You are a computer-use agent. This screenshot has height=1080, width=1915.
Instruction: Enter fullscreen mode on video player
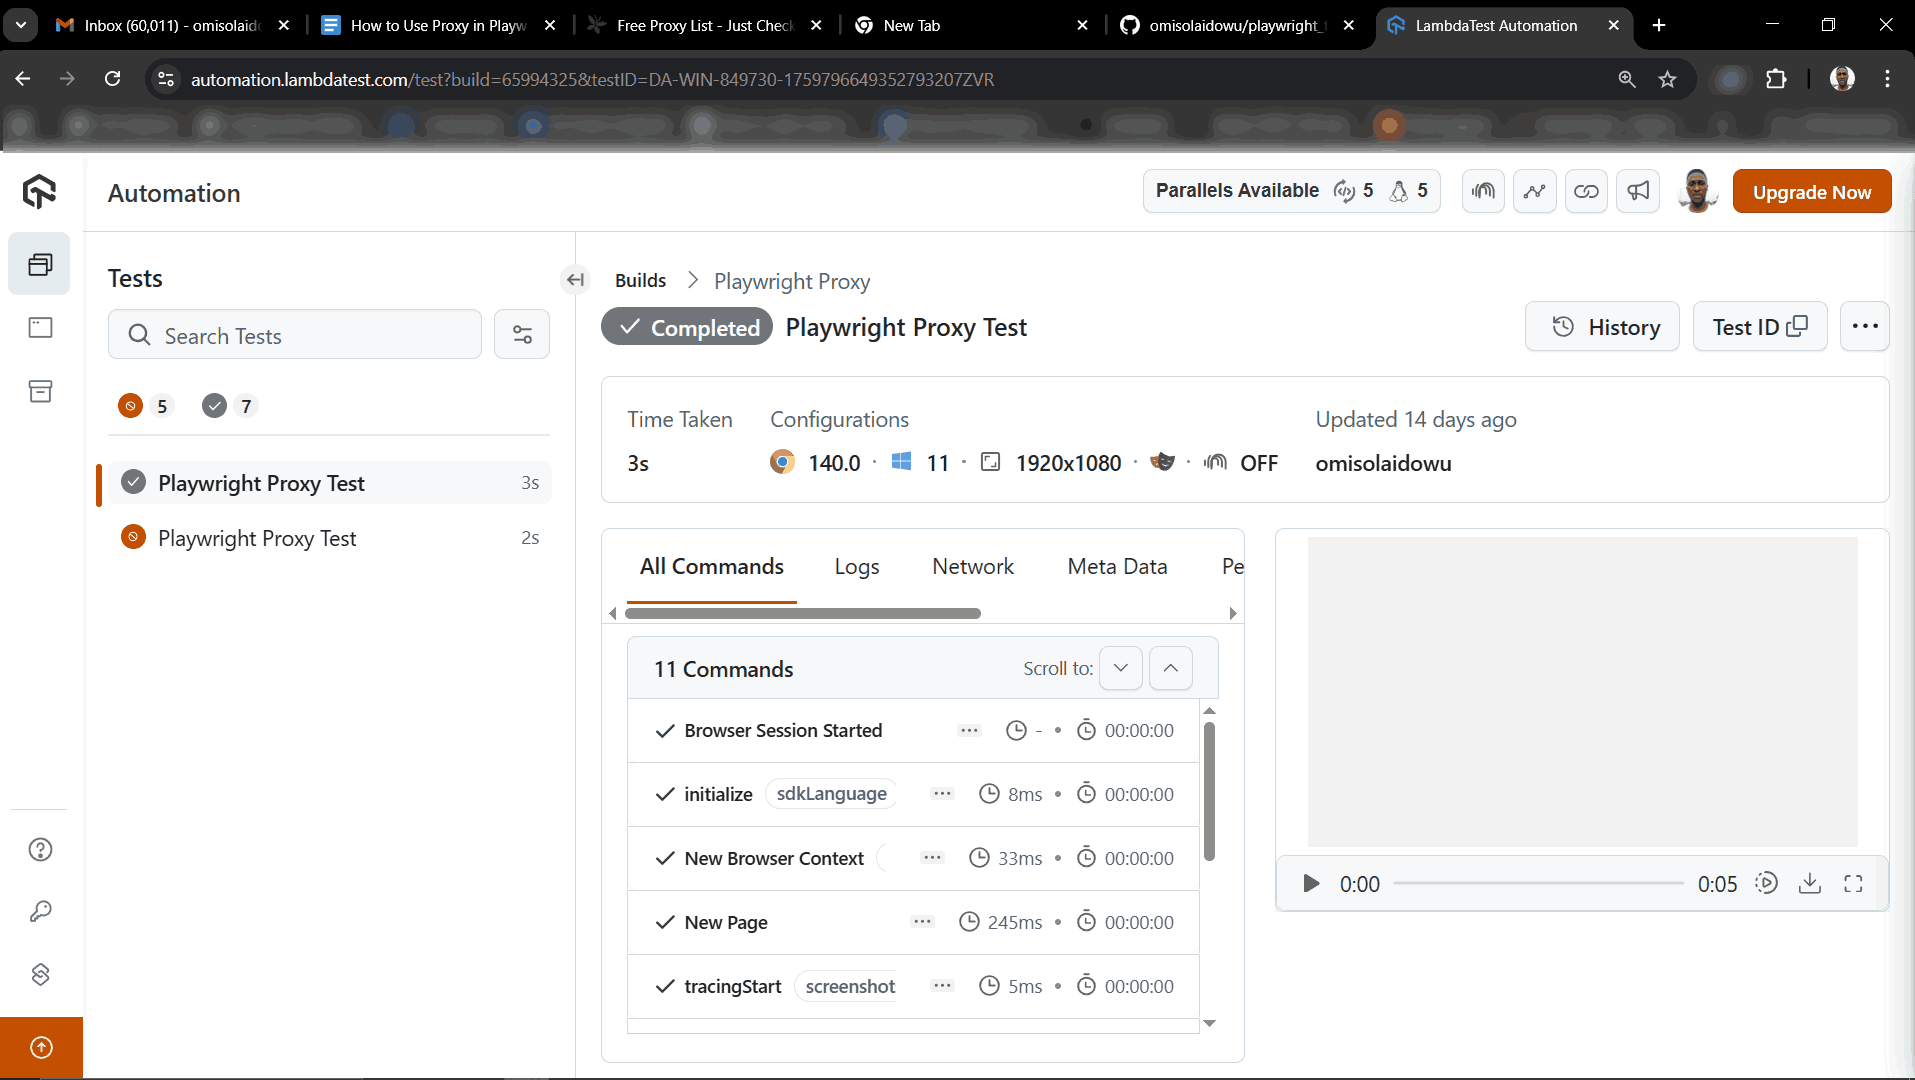point(1853,883)
